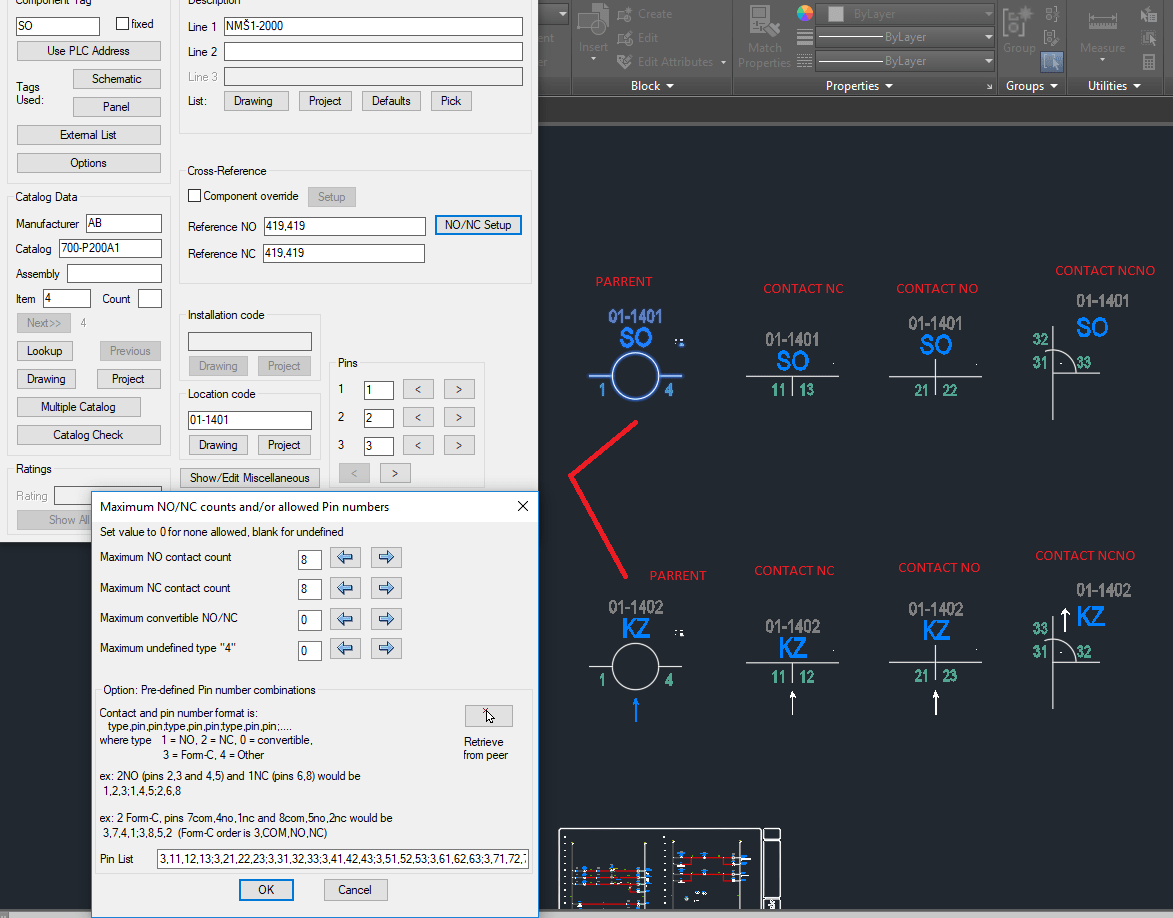Click the Catalog Check button
Image resolution: width=1173 pixels, height=918 pixels.
[88, 435]
